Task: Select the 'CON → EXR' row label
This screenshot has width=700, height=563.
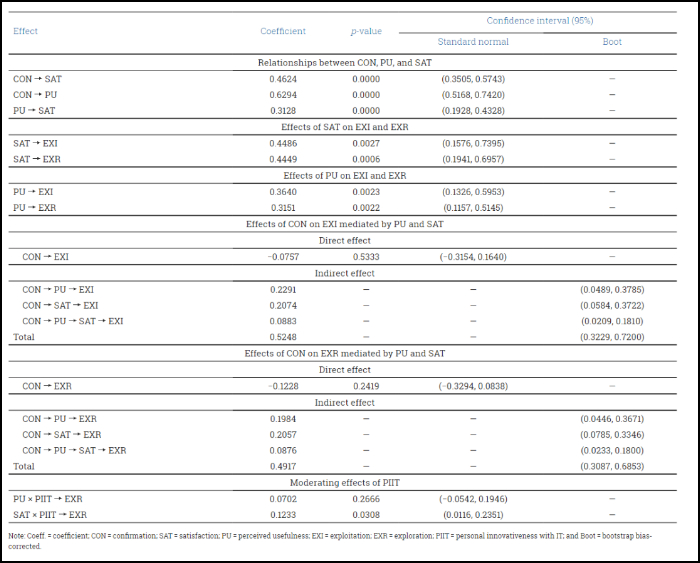Action: click(47, 386)
